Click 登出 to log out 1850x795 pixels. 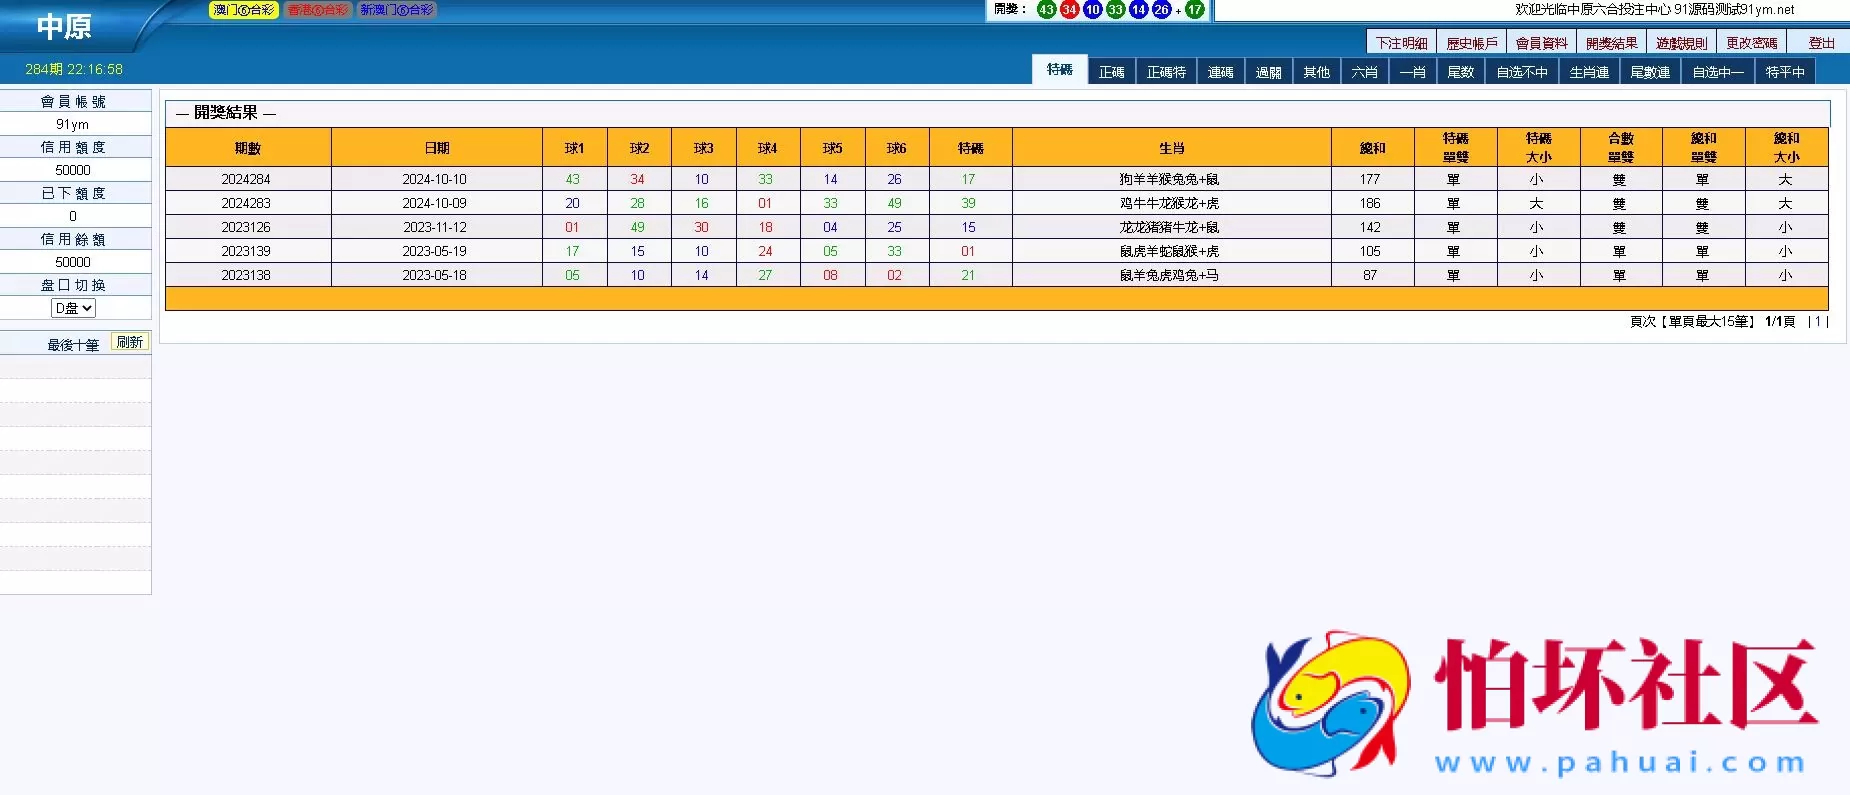tap(1821, 43)
